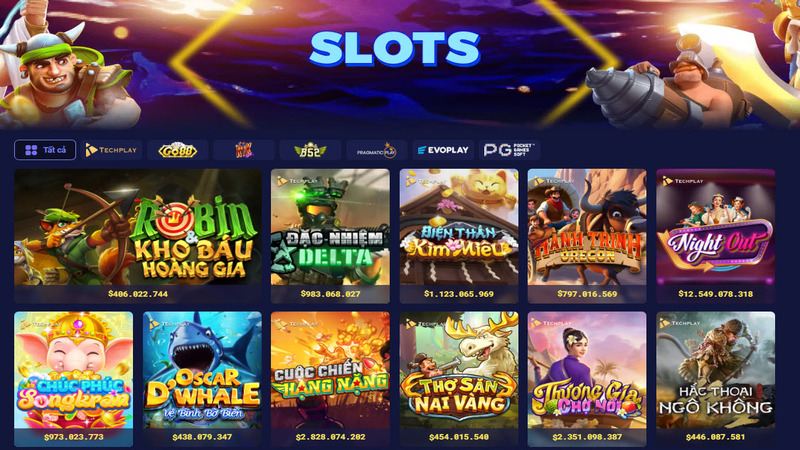Open Thợ Săn Nai Vàng game

(459, 379)
